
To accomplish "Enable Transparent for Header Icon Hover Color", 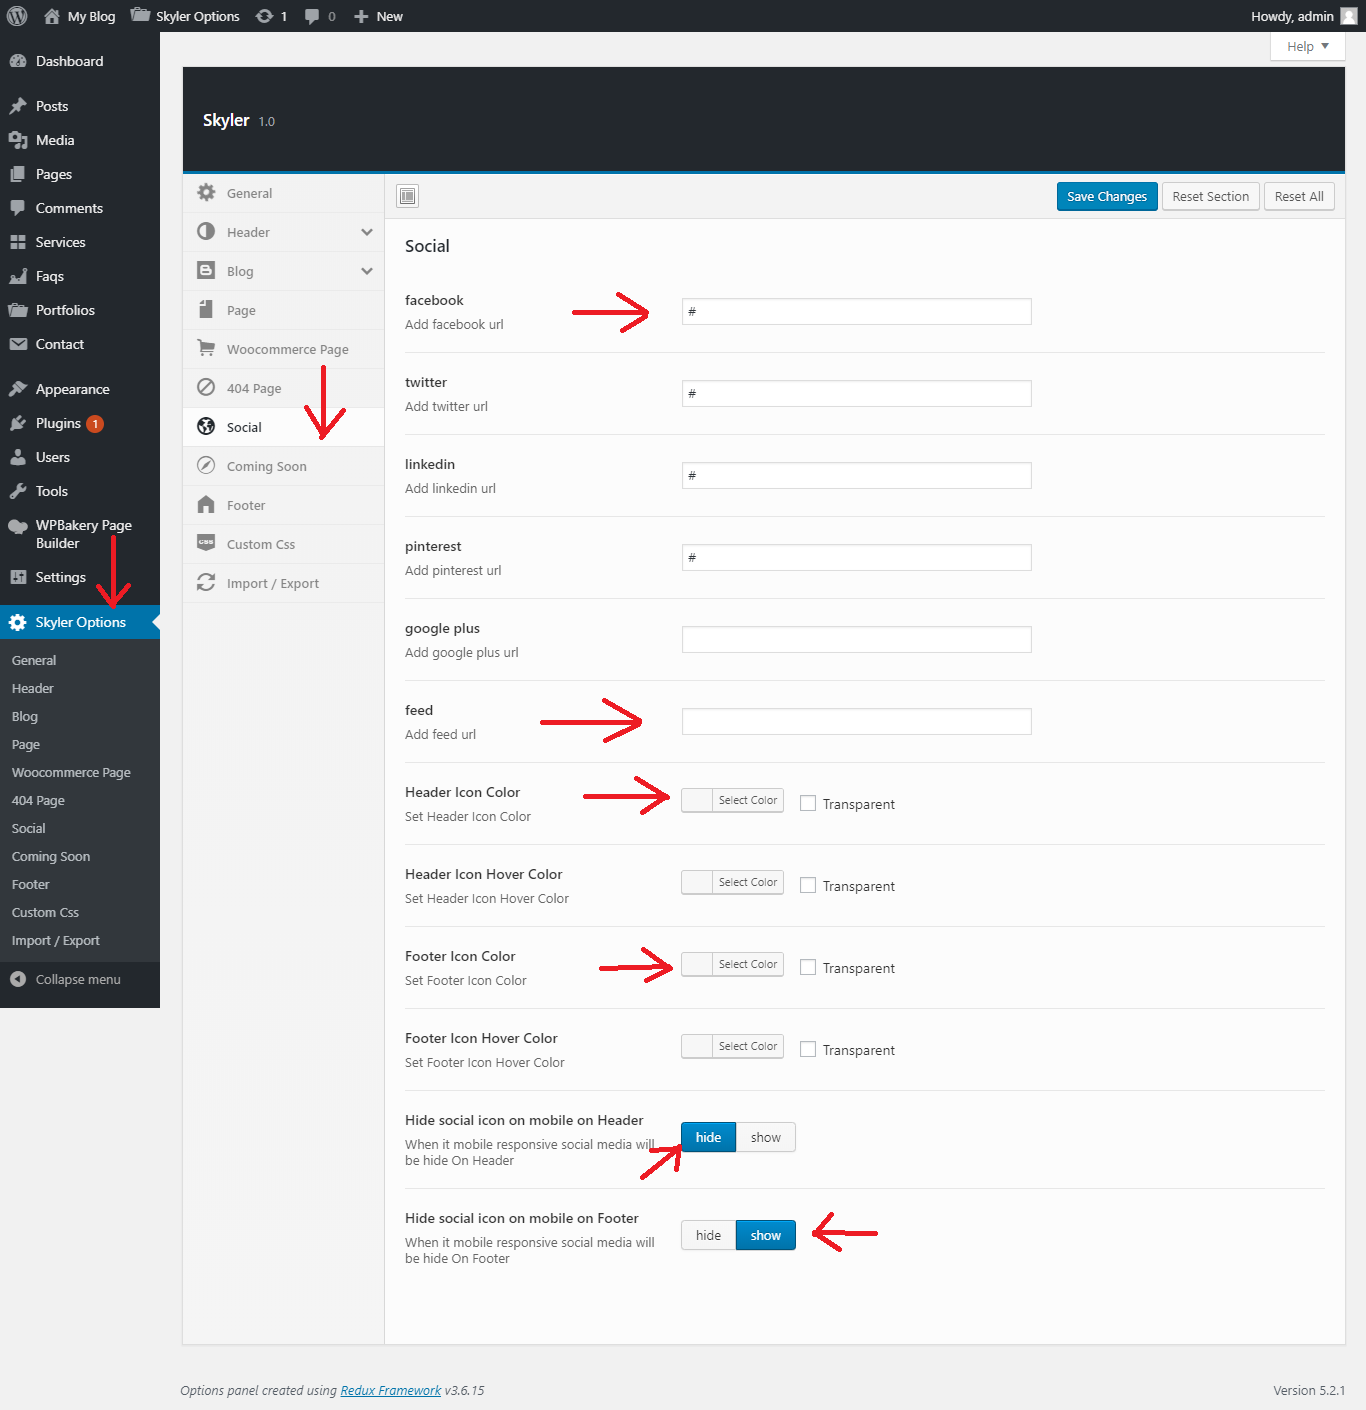I will [x=808, y=885].
